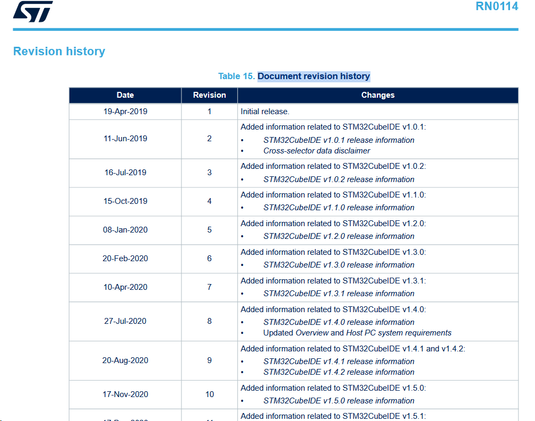The height and width of the screenshot is (421, 535).
Task: Click revision number 10 cell
Action: tap(209, 394)
